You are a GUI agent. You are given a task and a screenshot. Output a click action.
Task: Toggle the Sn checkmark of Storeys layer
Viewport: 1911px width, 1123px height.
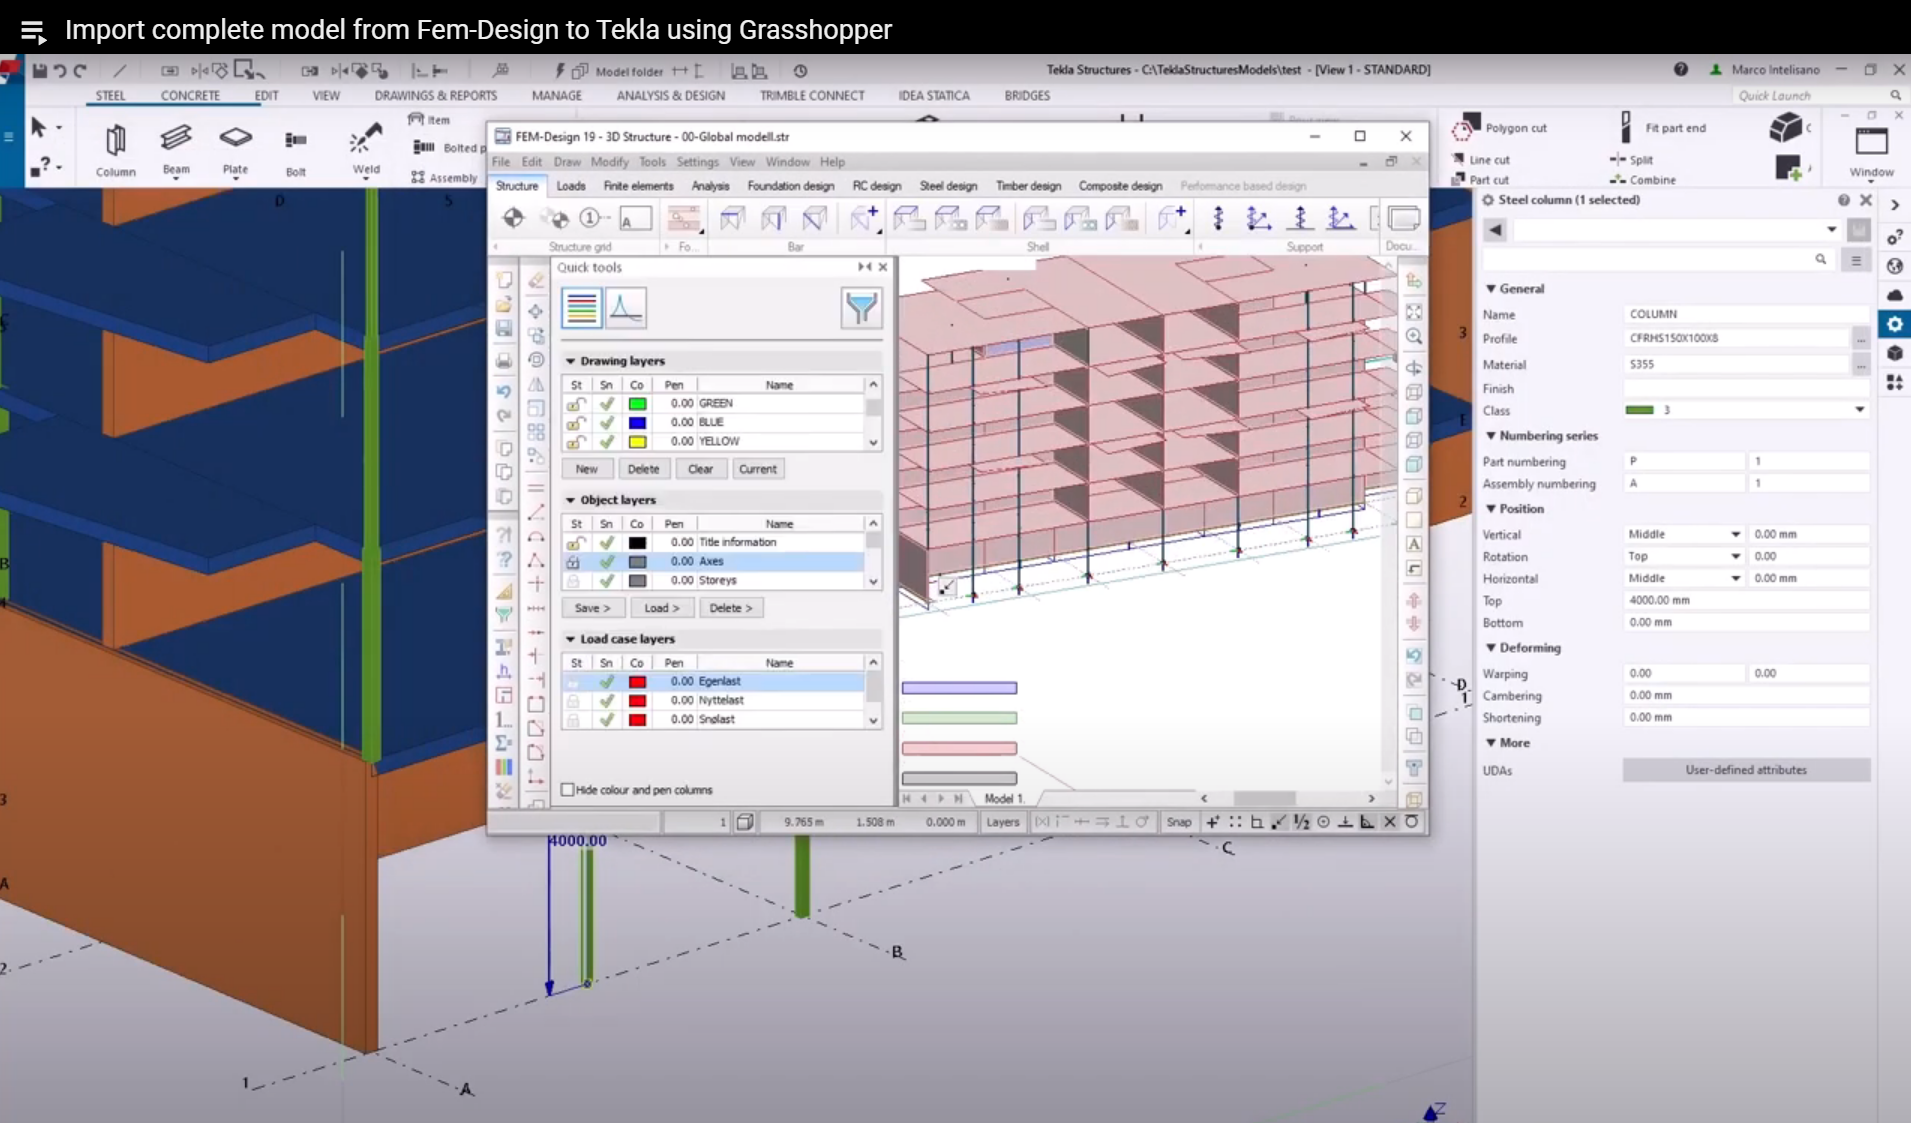pyautogui.click(x=606, y=580)
